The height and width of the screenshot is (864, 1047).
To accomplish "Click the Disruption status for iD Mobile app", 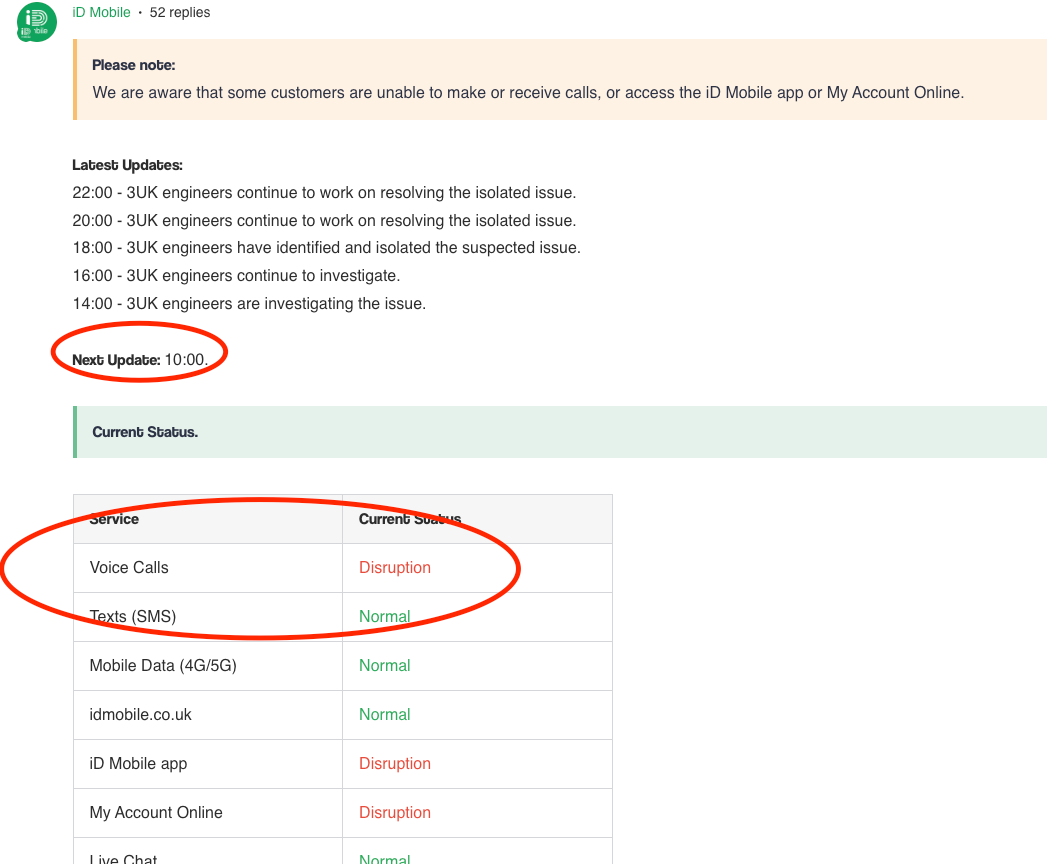I will click(x=395, y=763).
